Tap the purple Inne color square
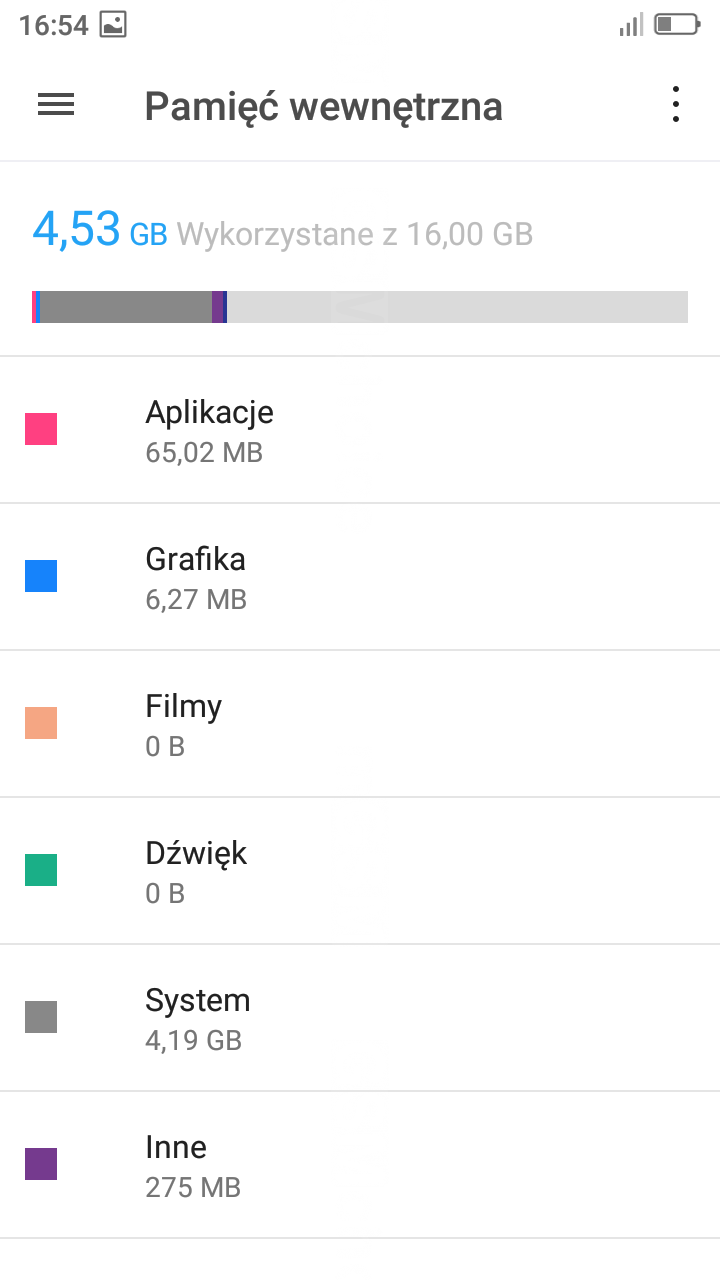 [41, 1164]
